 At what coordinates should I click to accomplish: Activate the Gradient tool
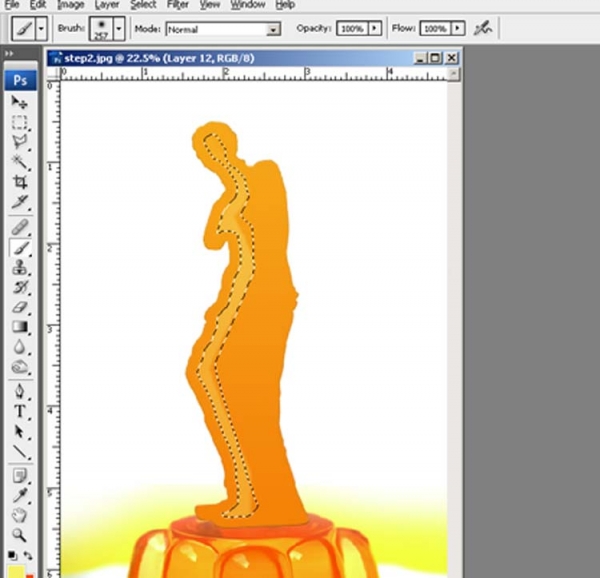click(19, 327)
